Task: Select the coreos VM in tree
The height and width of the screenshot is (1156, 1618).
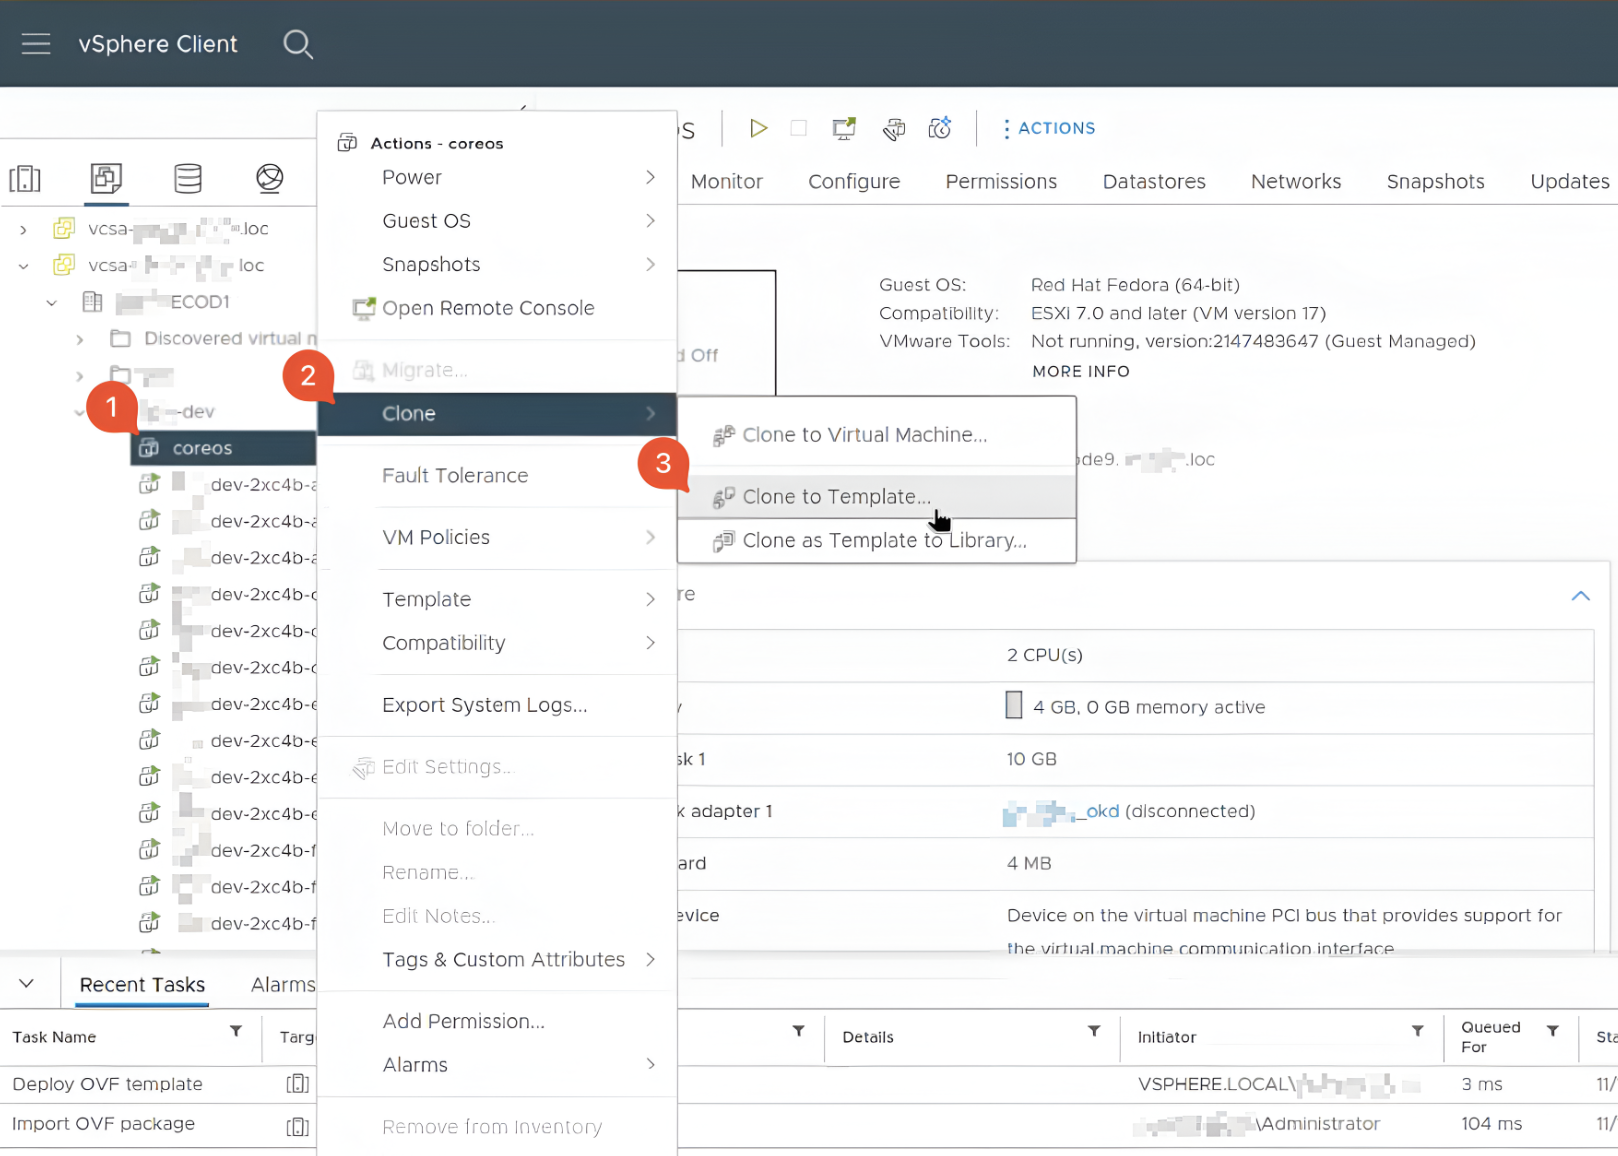Action: pos(224,448)
